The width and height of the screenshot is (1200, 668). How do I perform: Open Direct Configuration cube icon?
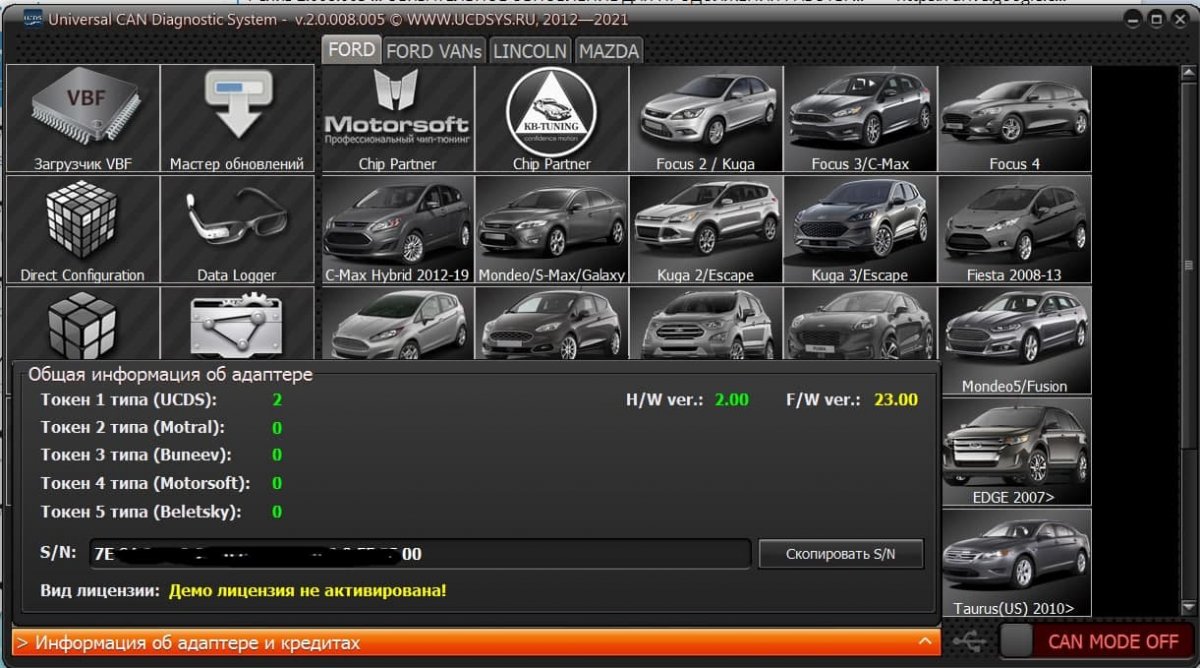point(82,230)
